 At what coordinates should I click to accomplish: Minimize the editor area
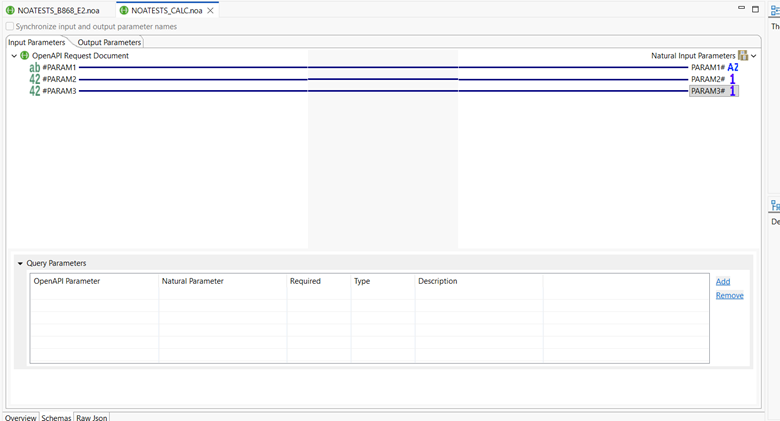(741, 8)
